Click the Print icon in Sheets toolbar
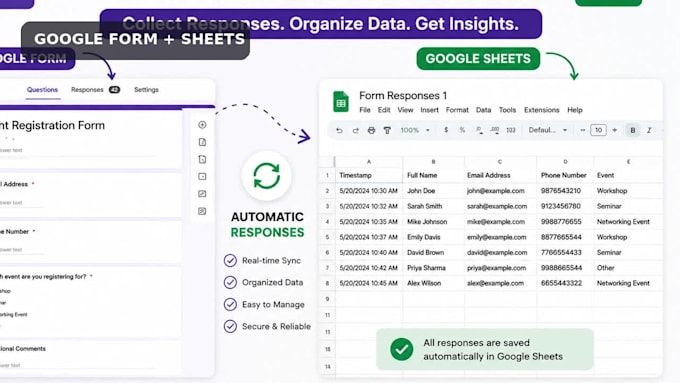 click(x=371, y=130)
